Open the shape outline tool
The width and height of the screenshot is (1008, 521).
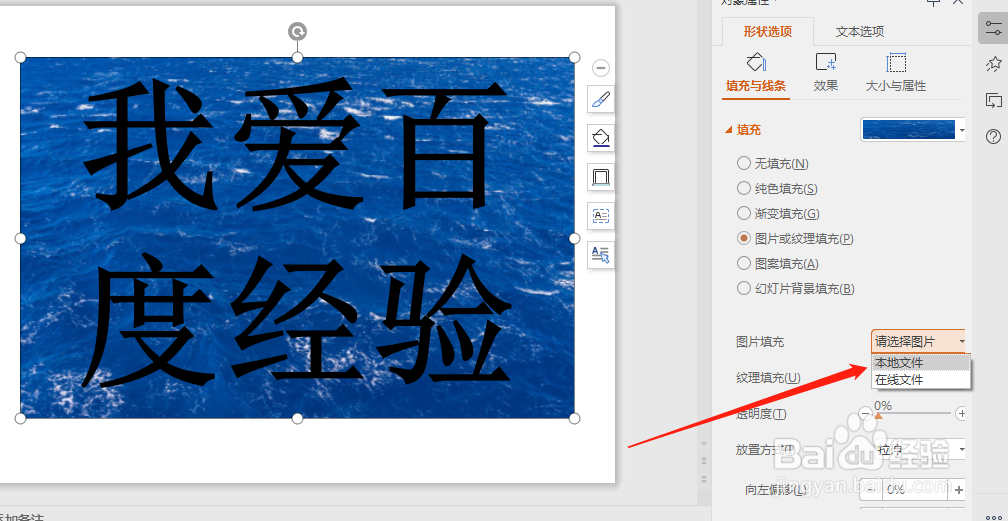pyautogui.click(x=600, y=177)
